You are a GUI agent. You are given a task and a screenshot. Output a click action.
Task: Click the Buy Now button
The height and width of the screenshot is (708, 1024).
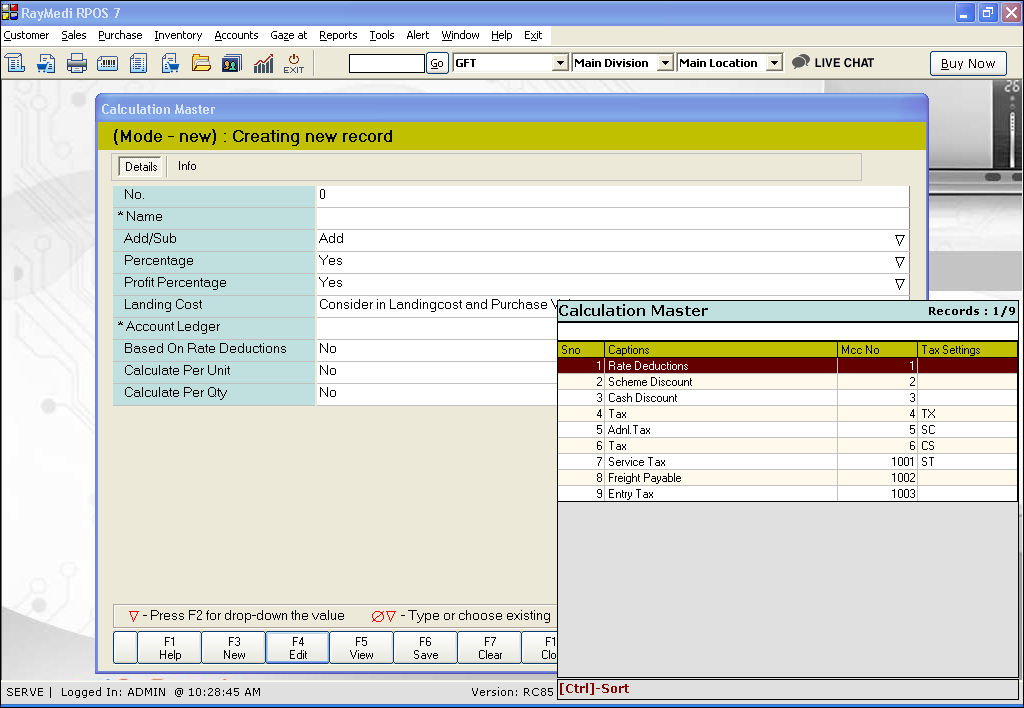[x=968, y=63]
